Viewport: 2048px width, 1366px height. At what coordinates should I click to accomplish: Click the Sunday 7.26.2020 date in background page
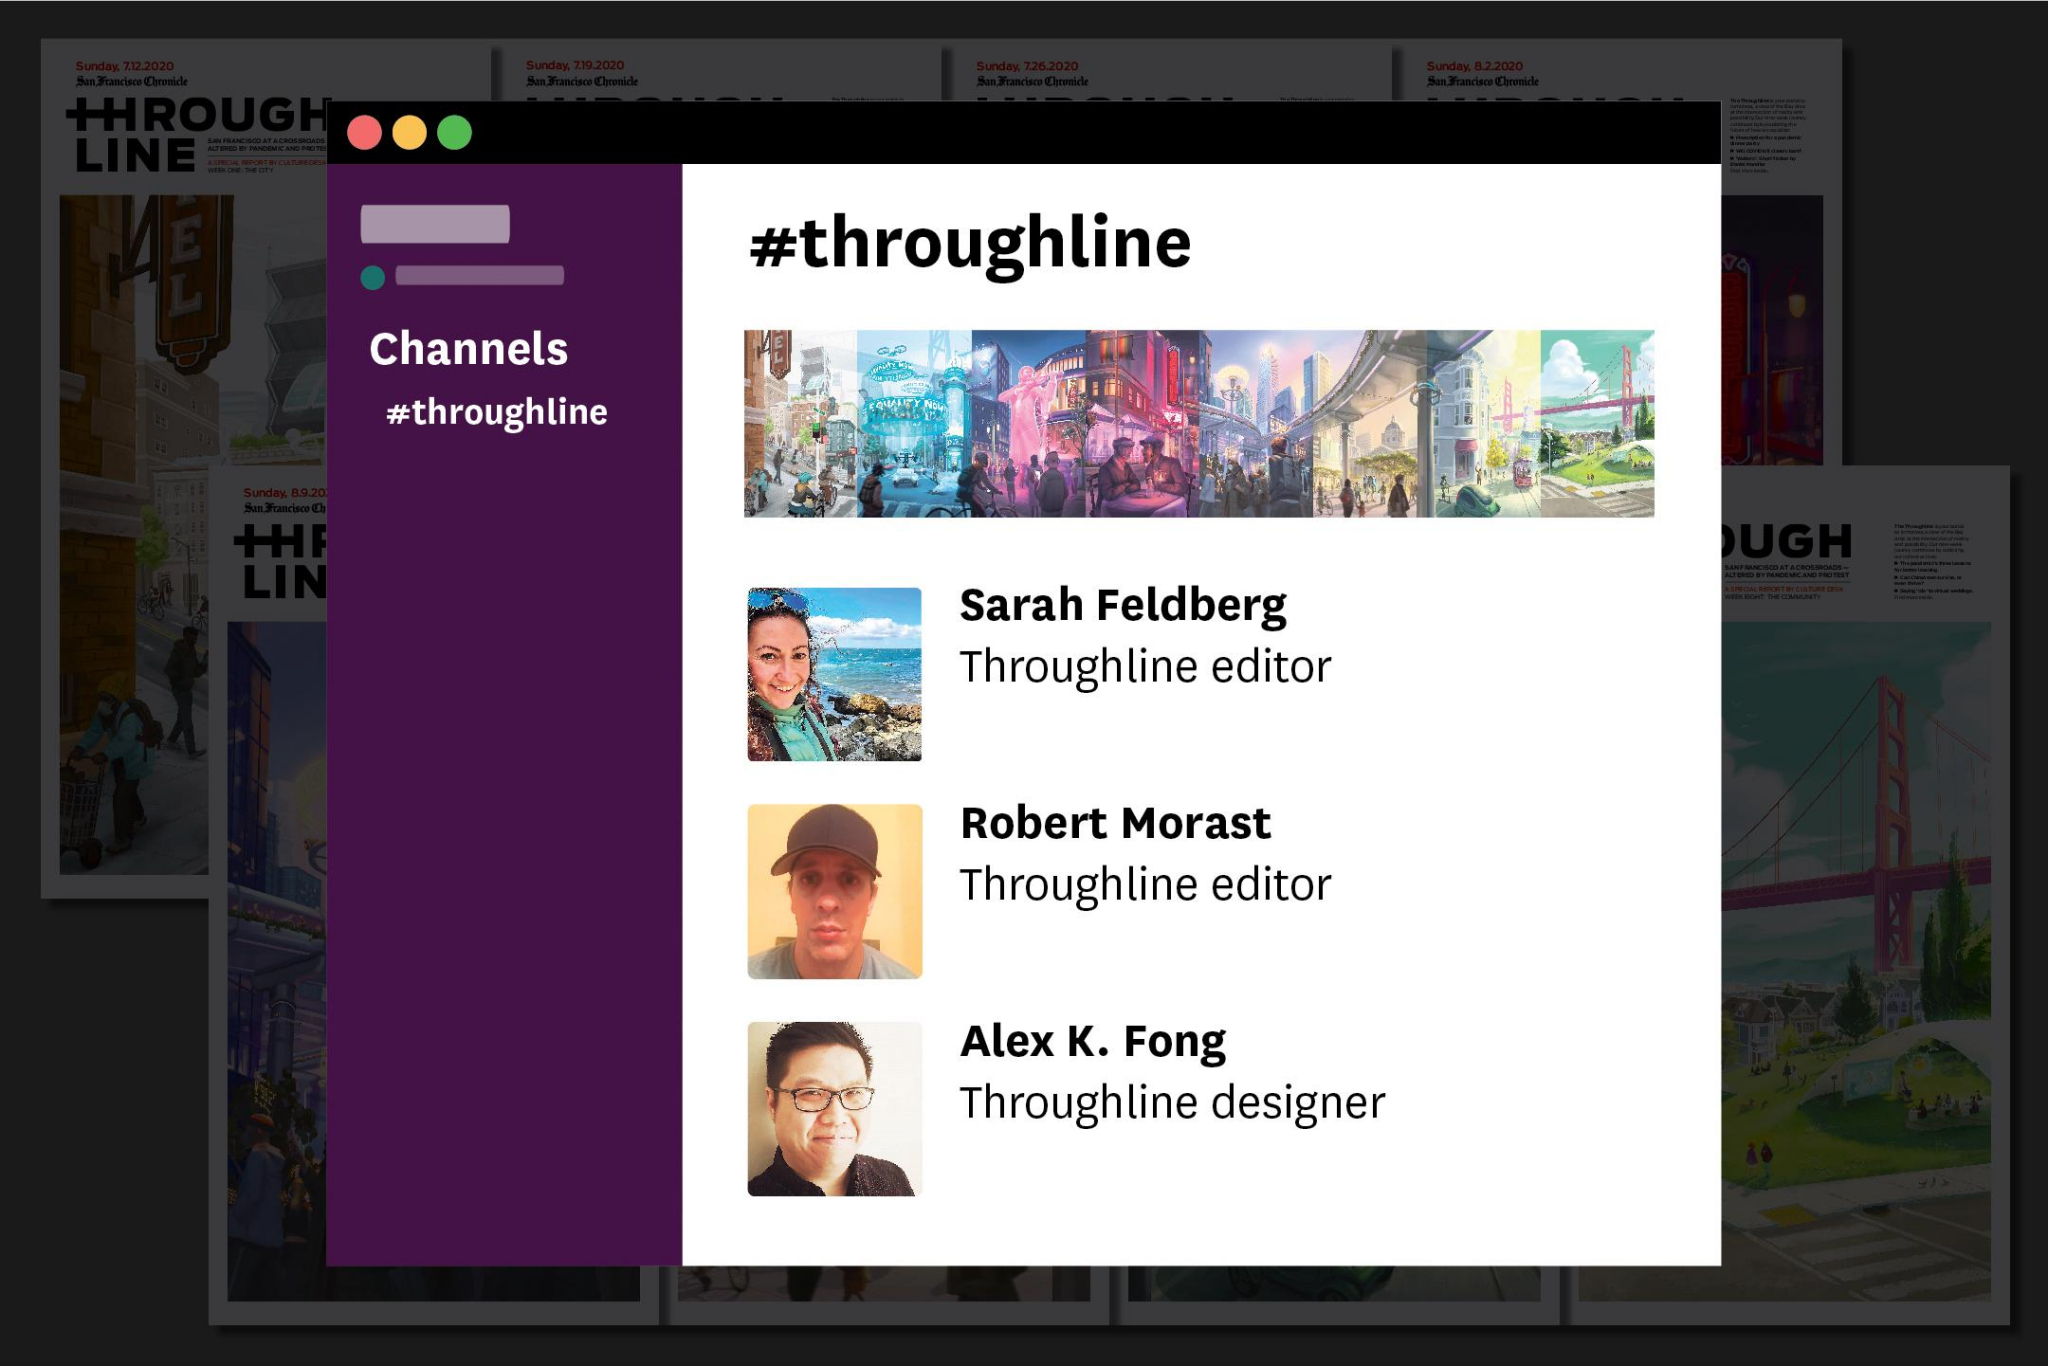pyautogui.click(x=1027, y=65)
